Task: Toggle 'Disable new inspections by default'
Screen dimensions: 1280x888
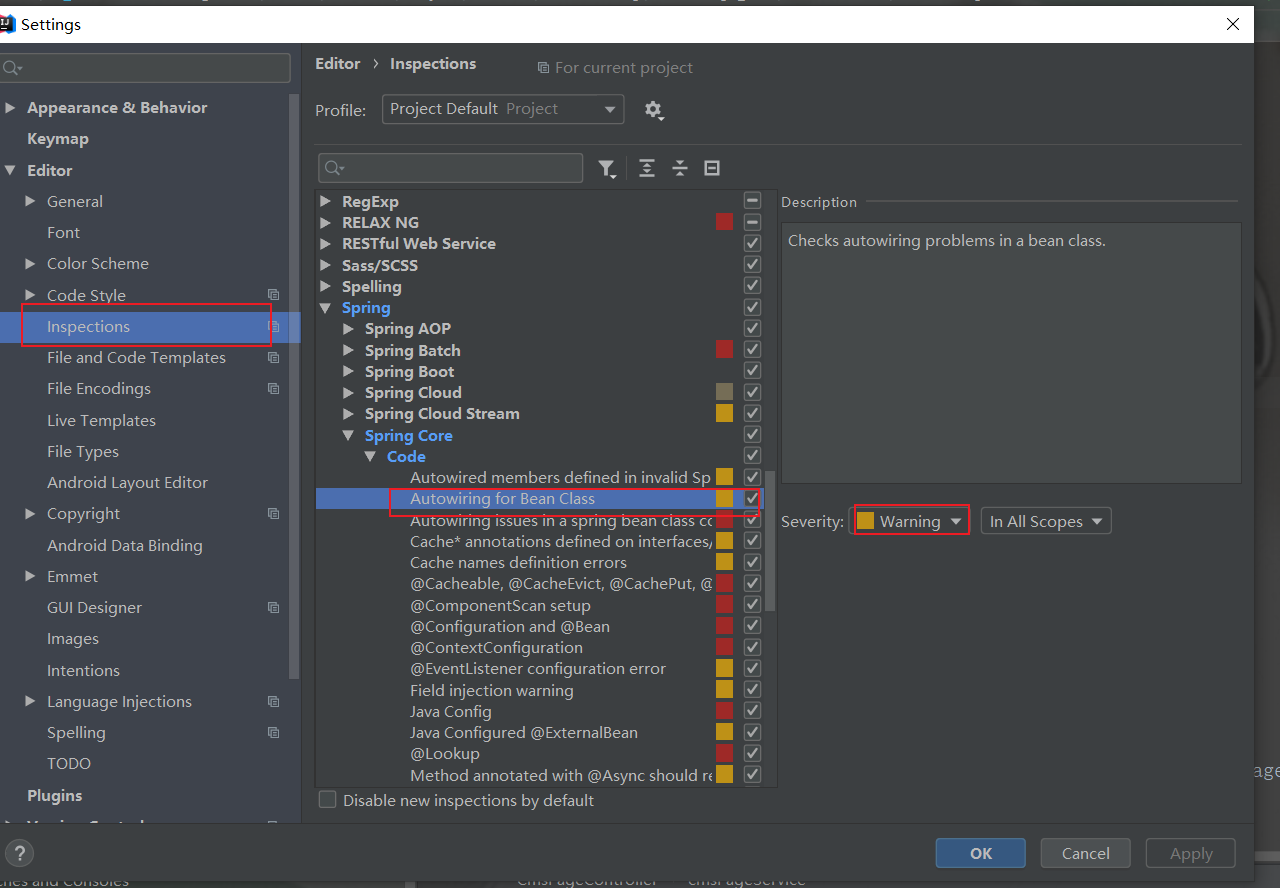Action: point(327,799)
